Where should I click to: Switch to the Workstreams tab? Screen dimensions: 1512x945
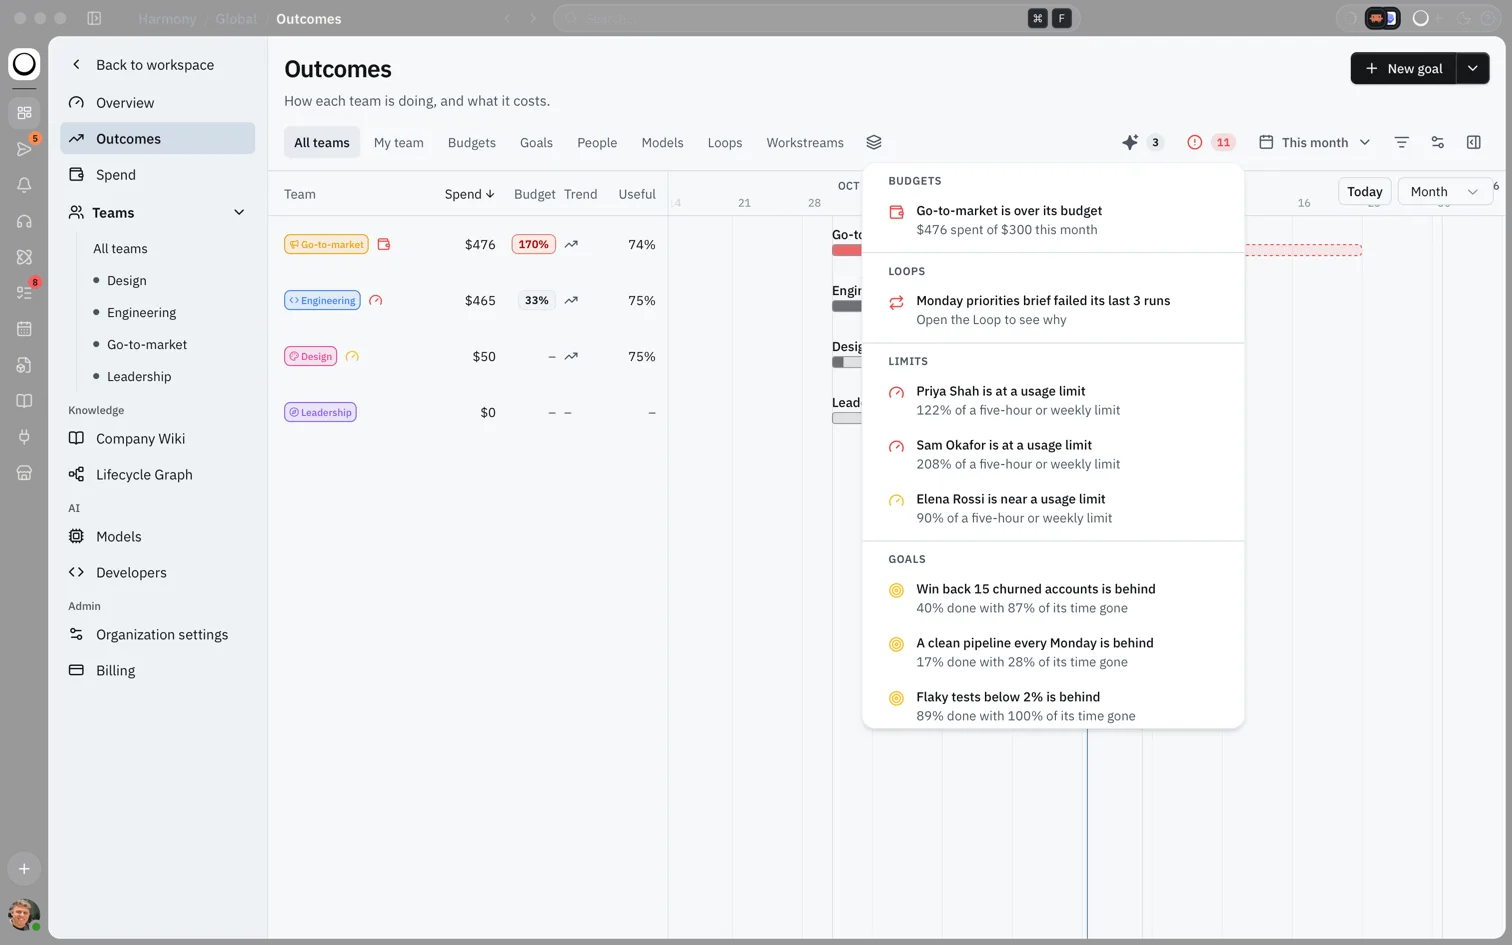tap(805, 142)
